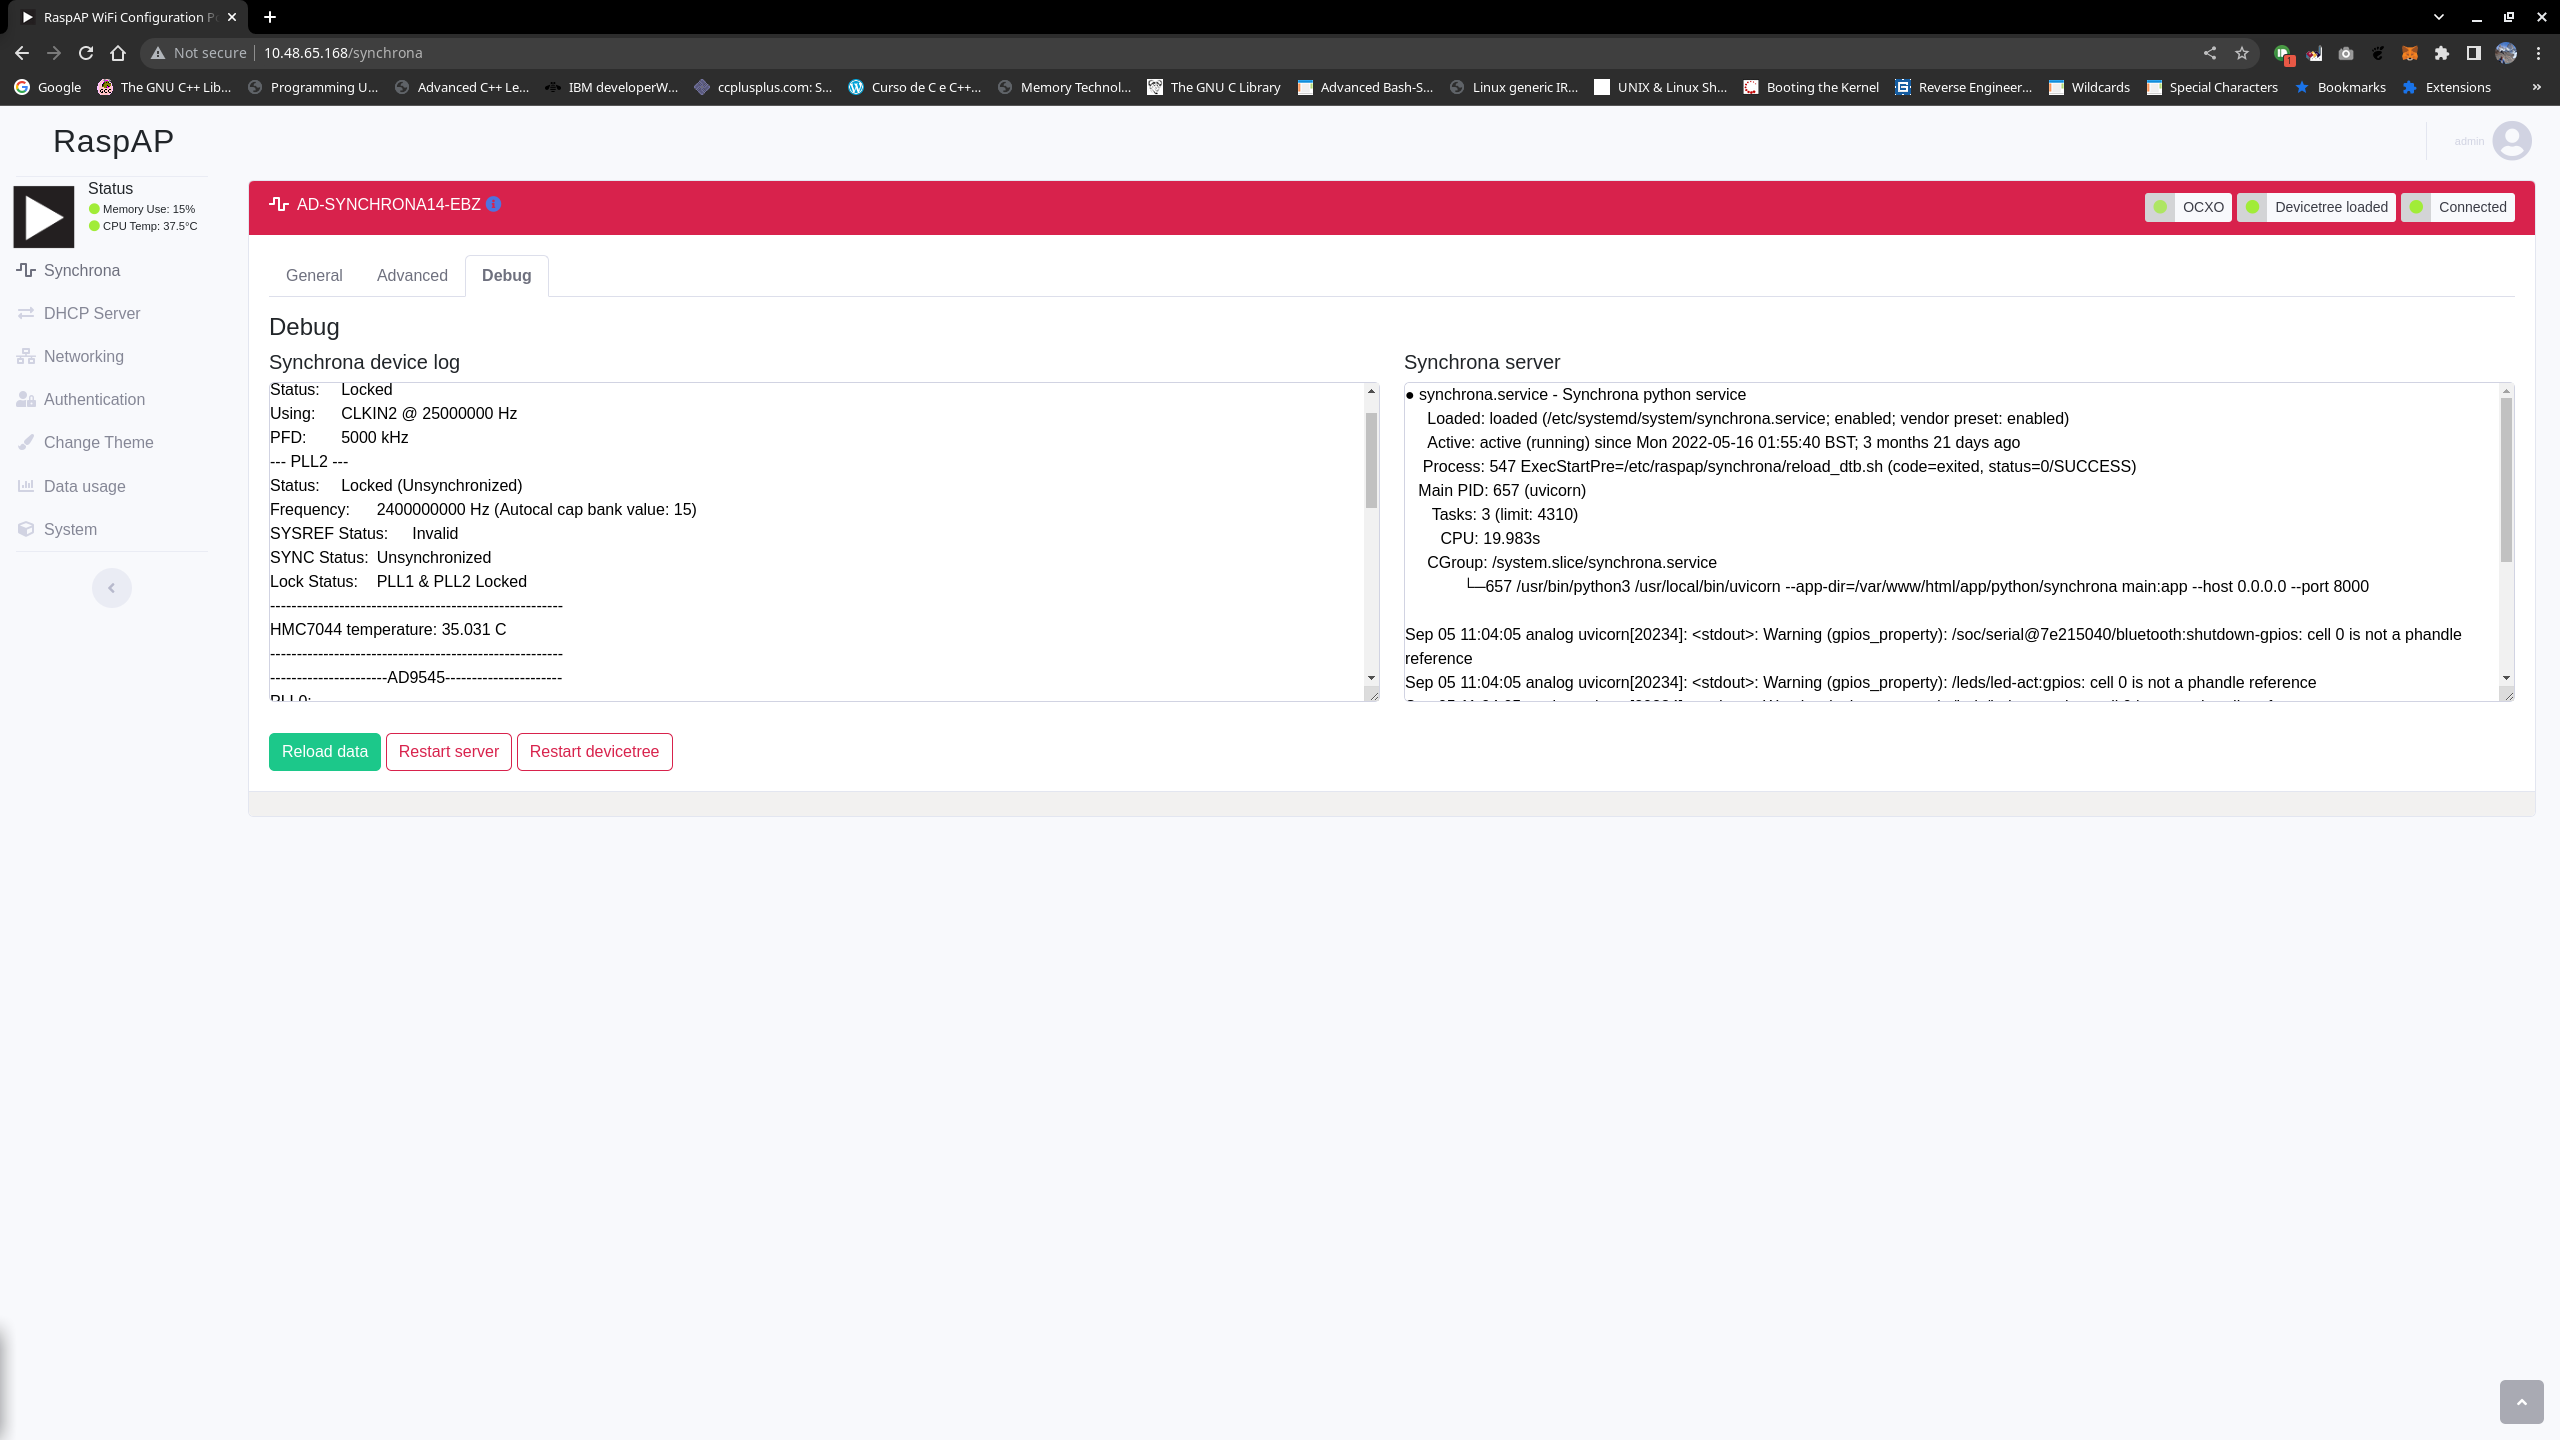Open the admin user avatar menu
This screenshot has height=1440, width=2560.
2511,141
